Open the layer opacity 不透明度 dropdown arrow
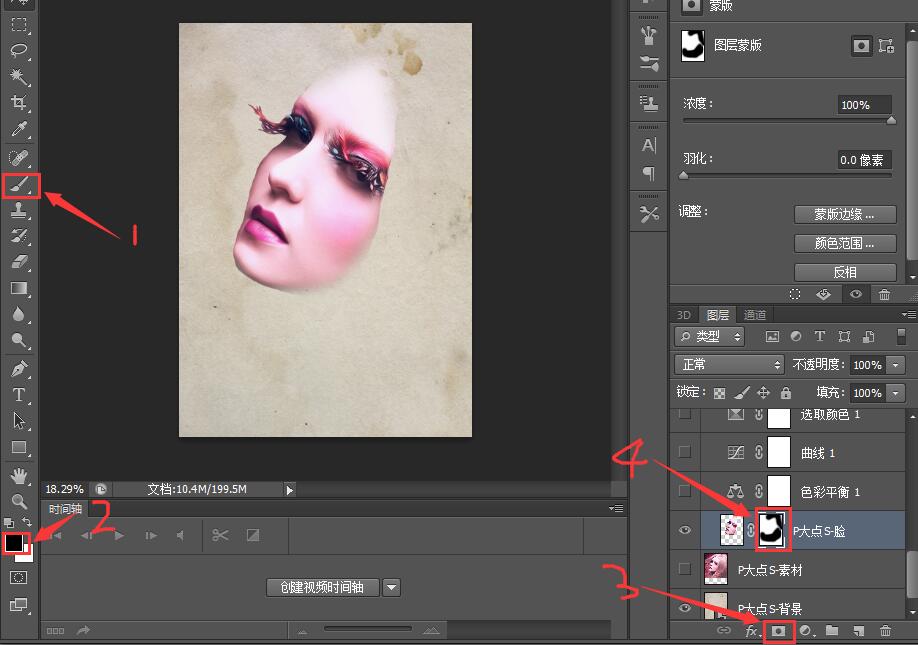This screenshot has width=918, height=645. click(895, 365)
